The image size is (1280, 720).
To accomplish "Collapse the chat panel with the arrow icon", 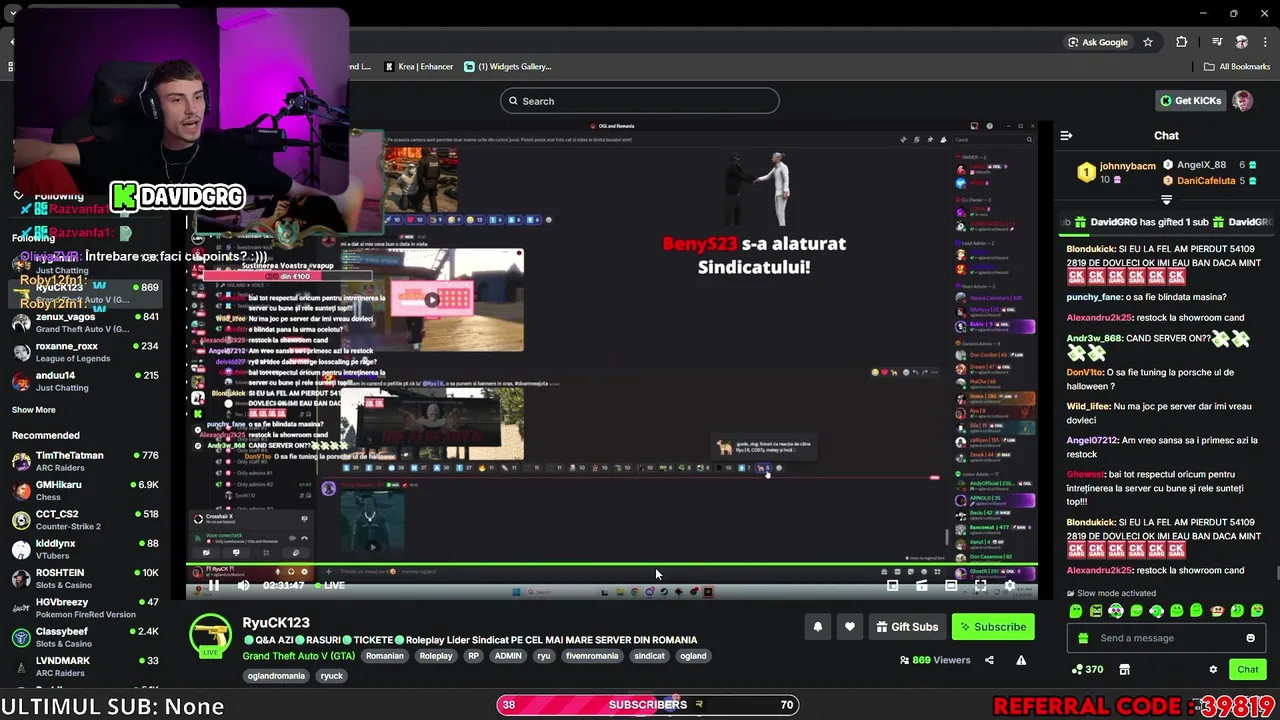I will coord(1066,135).
